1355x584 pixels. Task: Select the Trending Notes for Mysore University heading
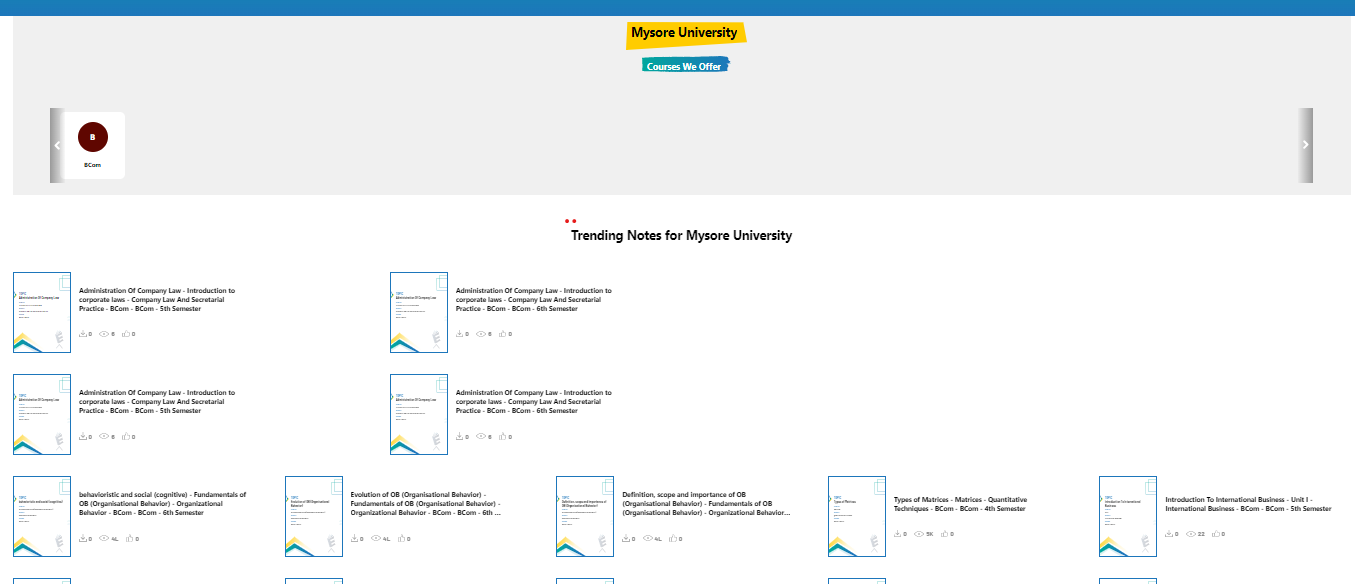pos(681,235)
